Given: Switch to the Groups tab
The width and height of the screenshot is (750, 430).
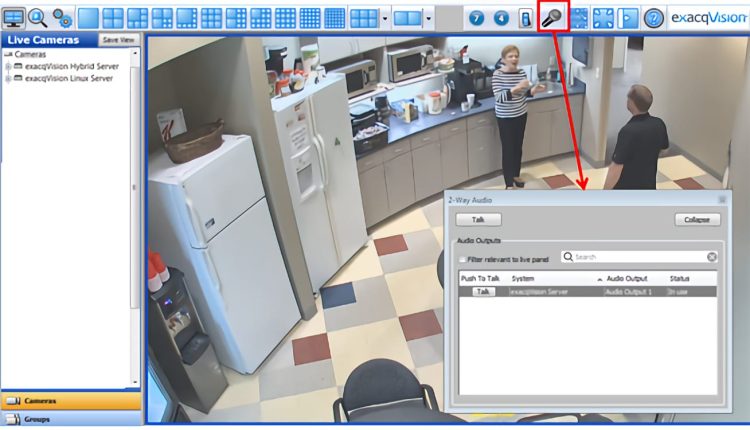Looking at the screenshot, I should (71, 419).
